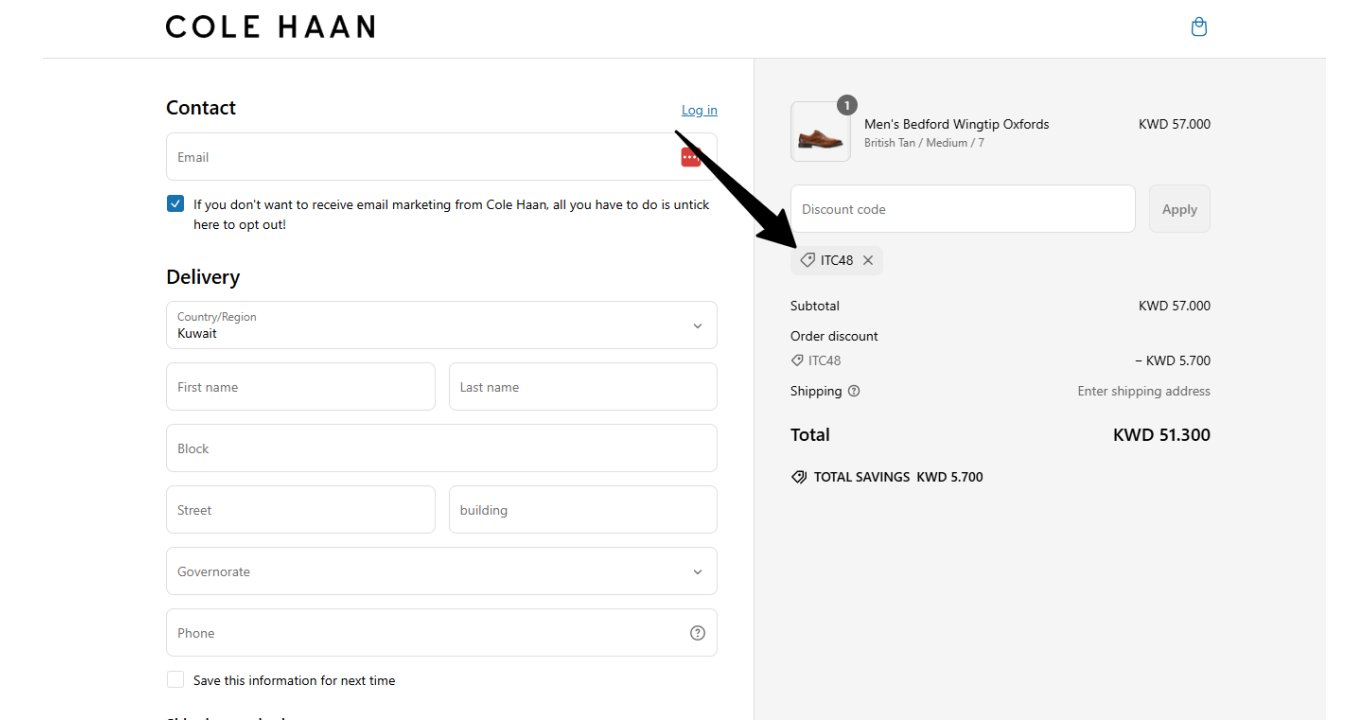This screenshot has height=720, width=1368.
Task: Click the TOTAL SAVINGS KWD 5.700 text
Action: (898, 477)
